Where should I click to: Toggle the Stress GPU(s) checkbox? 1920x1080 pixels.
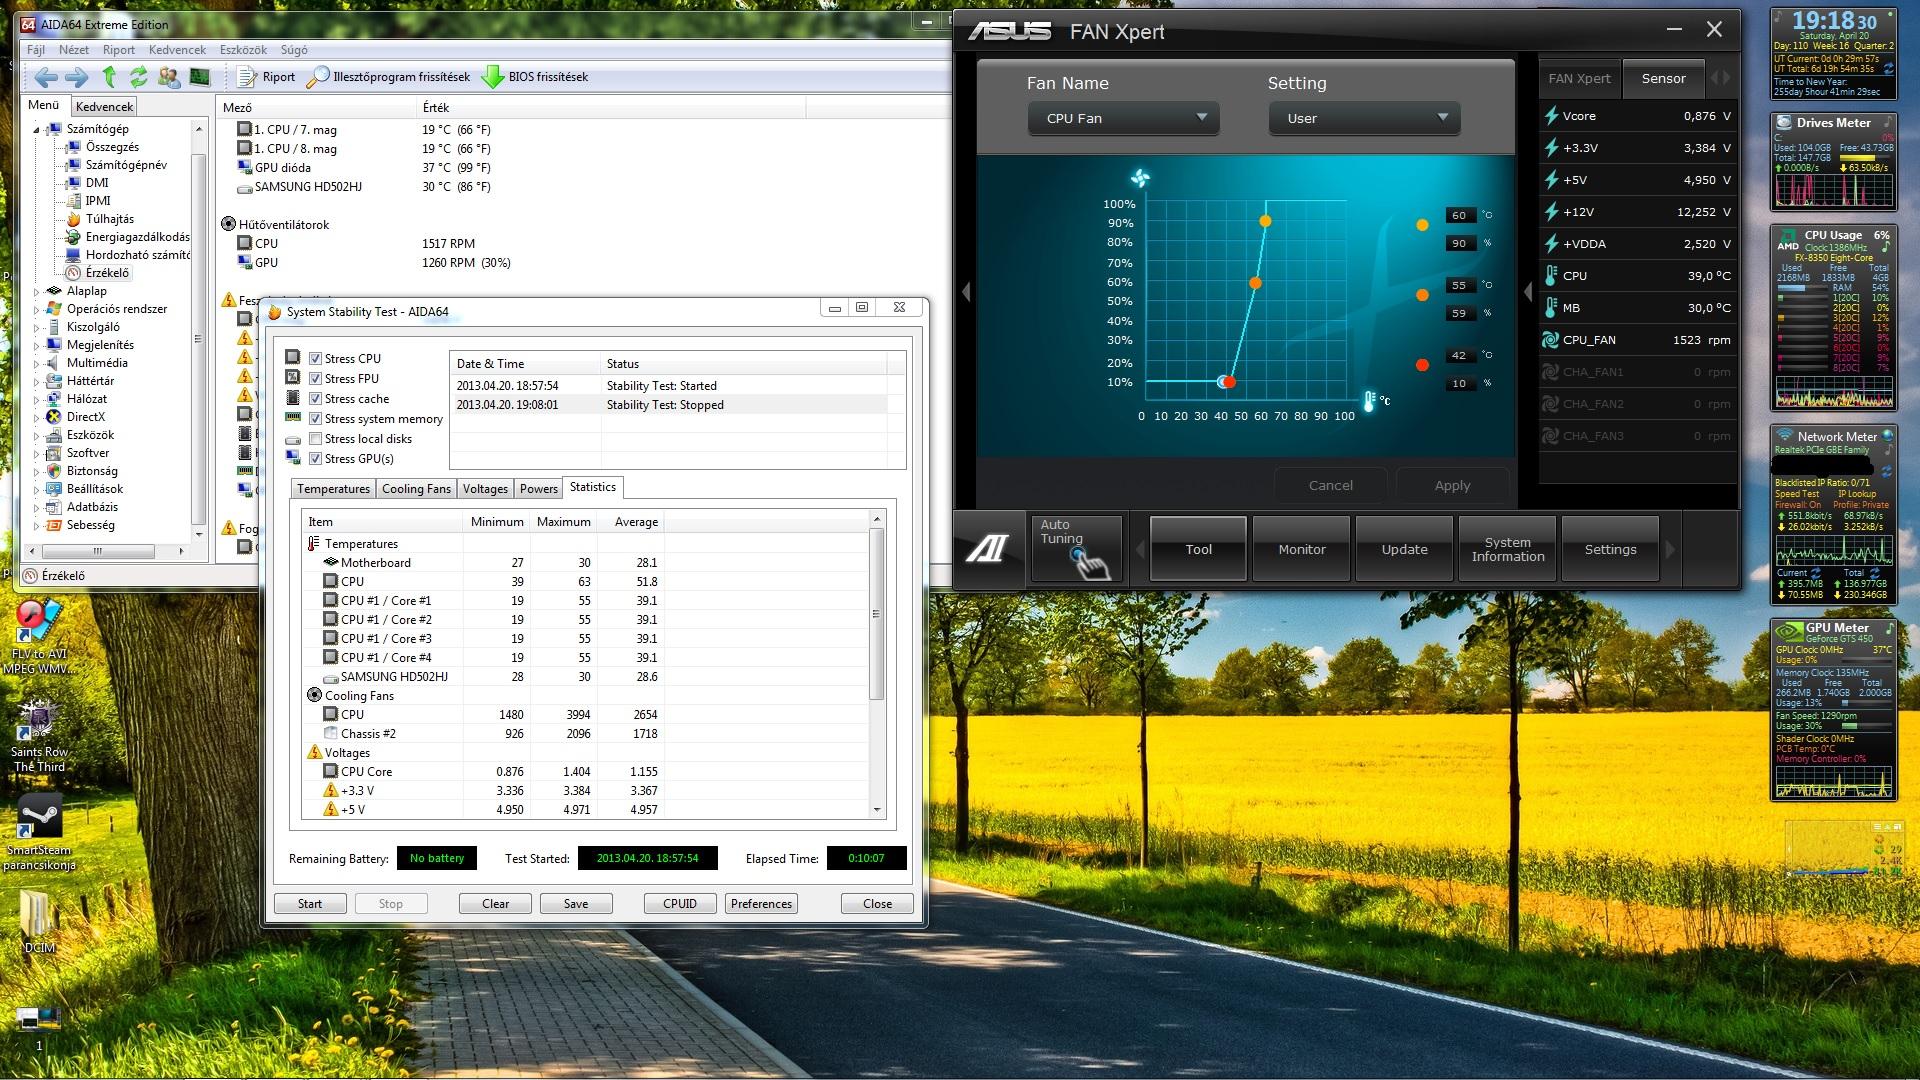click(x=315, y=459)
